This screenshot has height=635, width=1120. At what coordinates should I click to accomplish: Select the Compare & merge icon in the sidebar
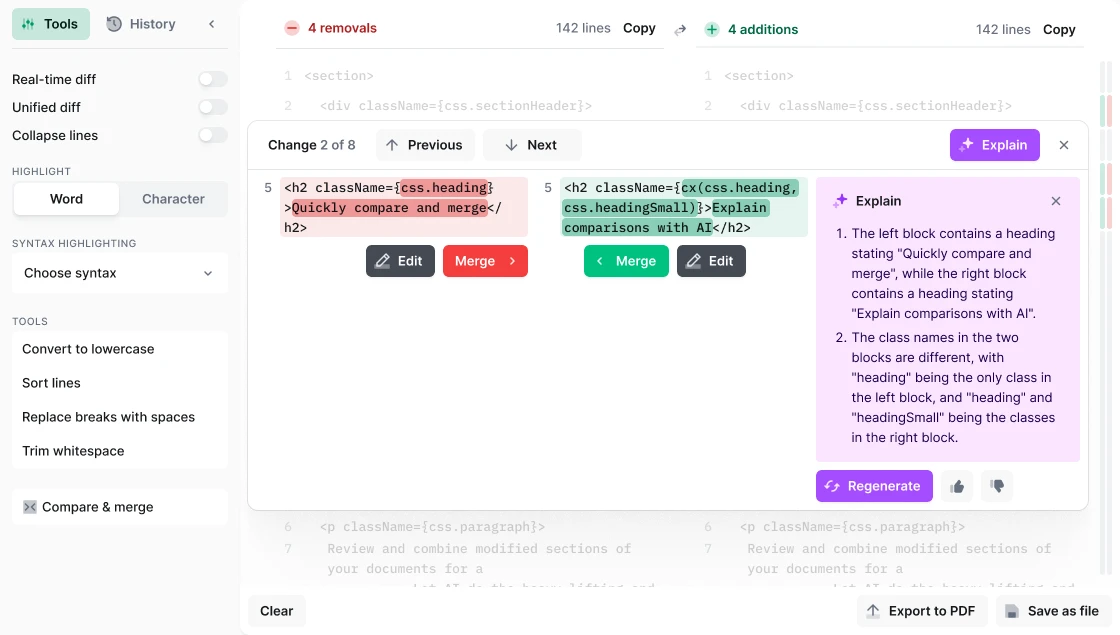[x=29, y=507]
